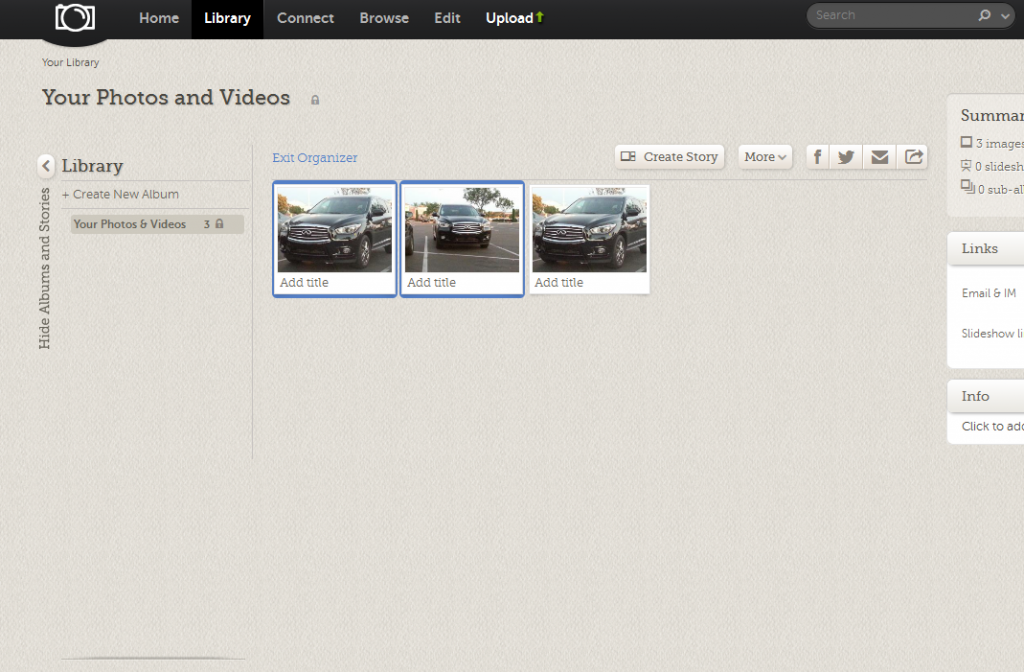Open the More dropdown menu
Viewport: 1024px width, 672px height.
[x=765, y=157]
